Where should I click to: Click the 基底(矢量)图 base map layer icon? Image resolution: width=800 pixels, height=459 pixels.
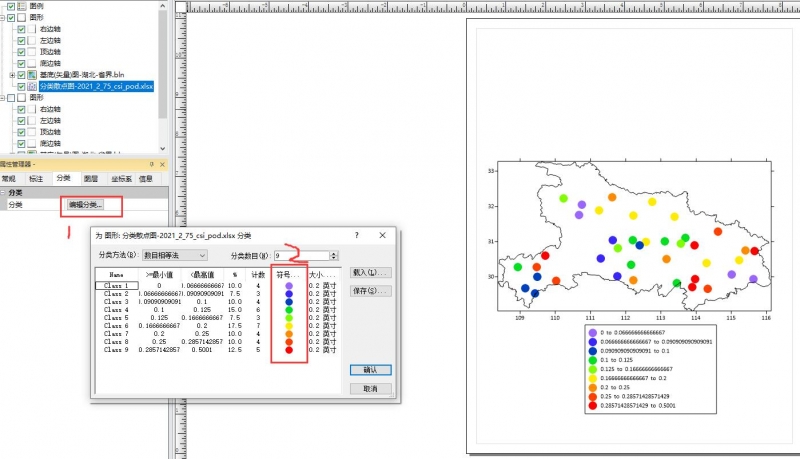33,75
